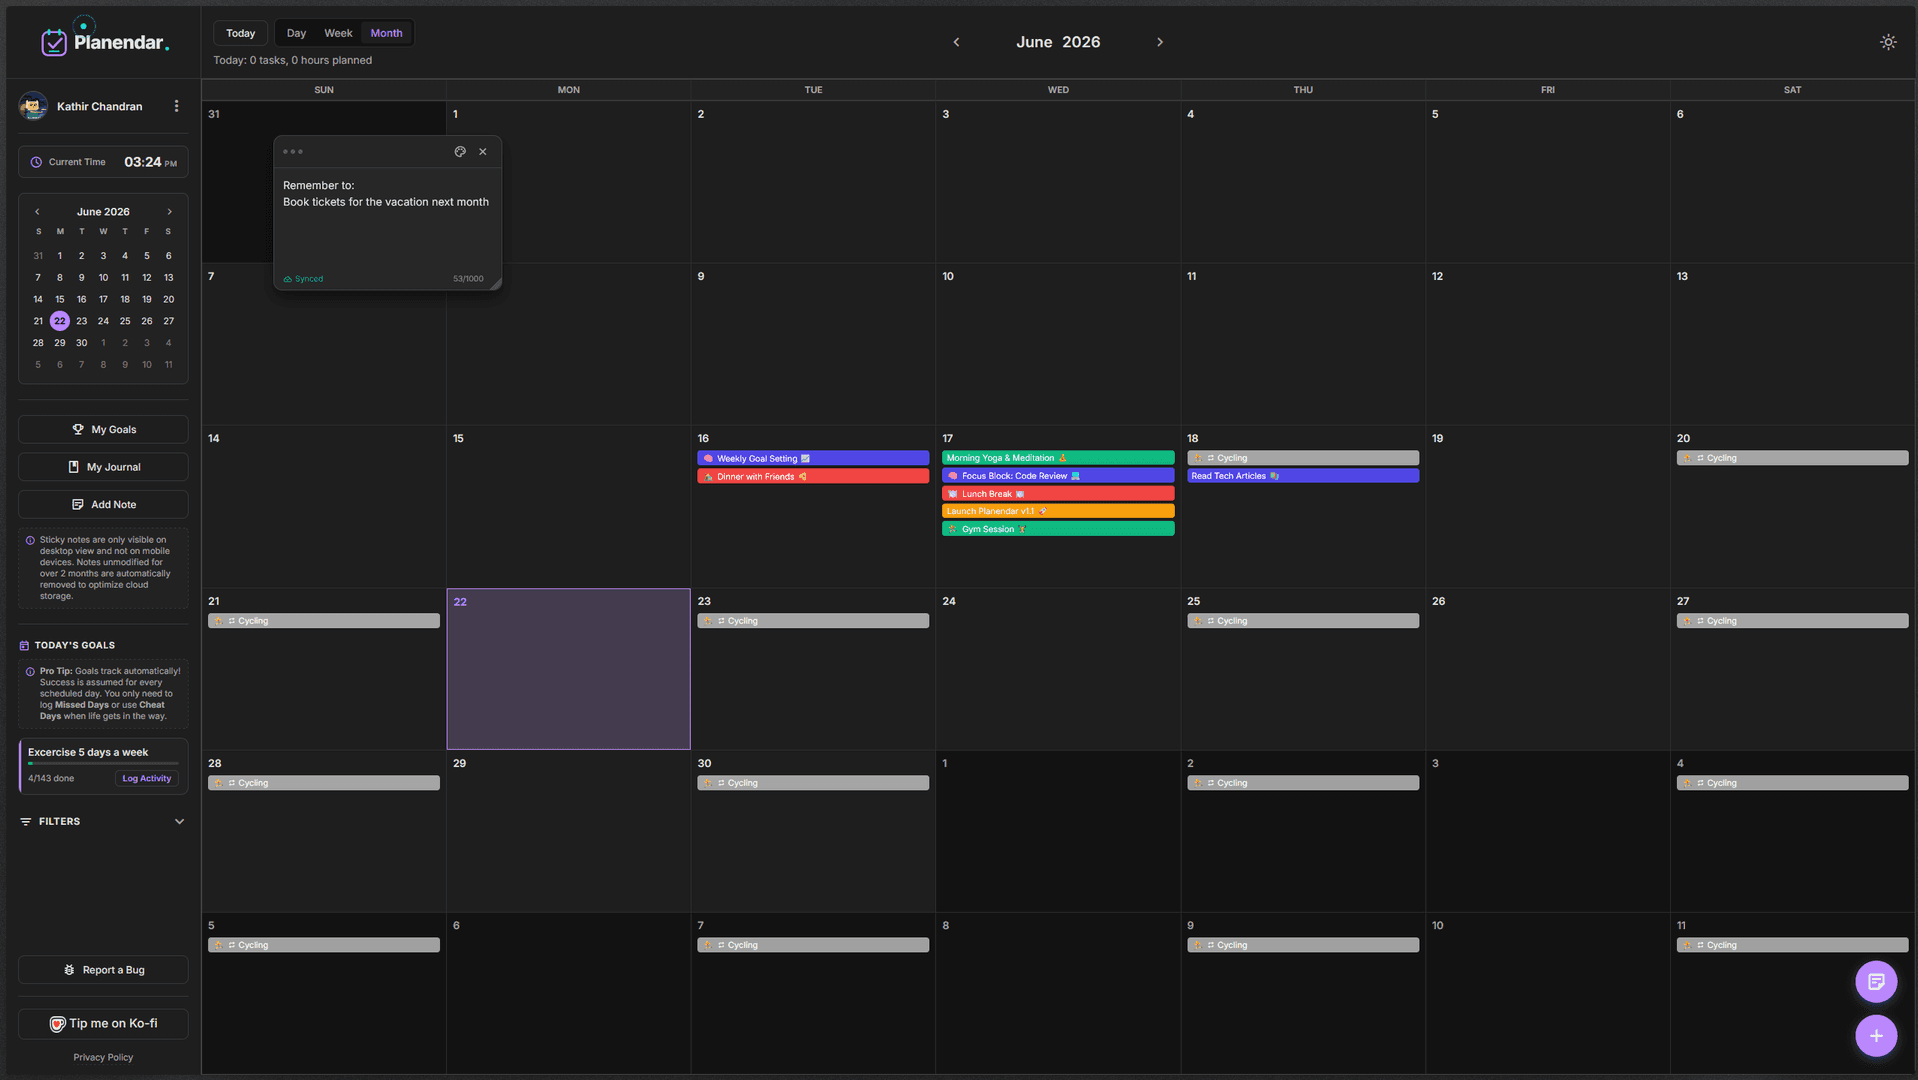
Task: Click the Today's Goals heading icon
Action: [25, 645]
